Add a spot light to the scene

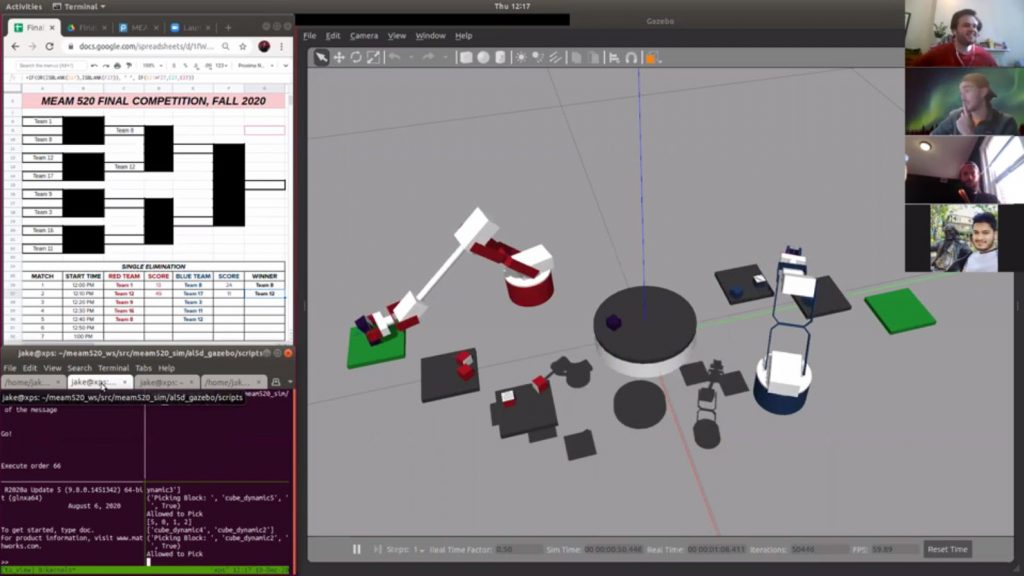point(536,58)
